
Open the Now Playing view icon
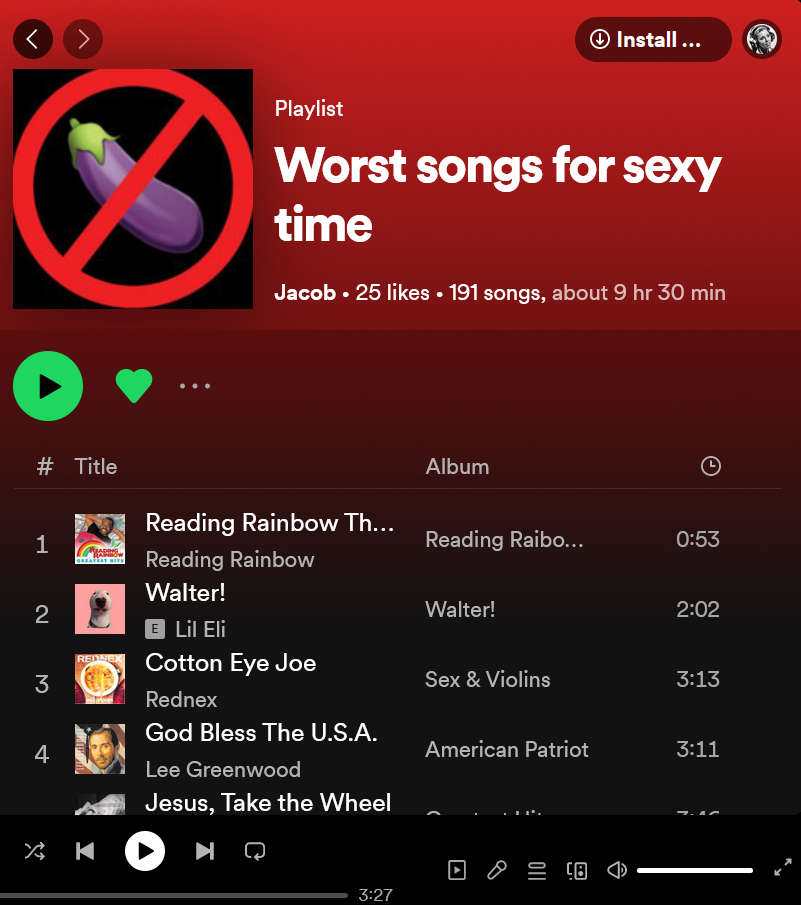pyautogui.click(x=457, y=870)
